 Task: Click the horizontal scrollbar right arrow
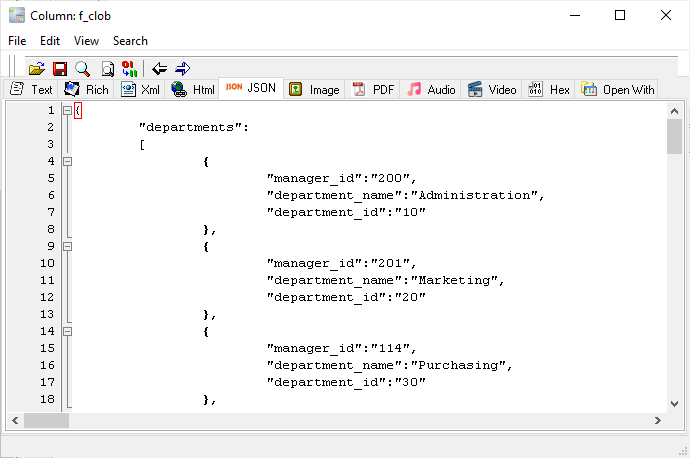[x=657, y=420]
